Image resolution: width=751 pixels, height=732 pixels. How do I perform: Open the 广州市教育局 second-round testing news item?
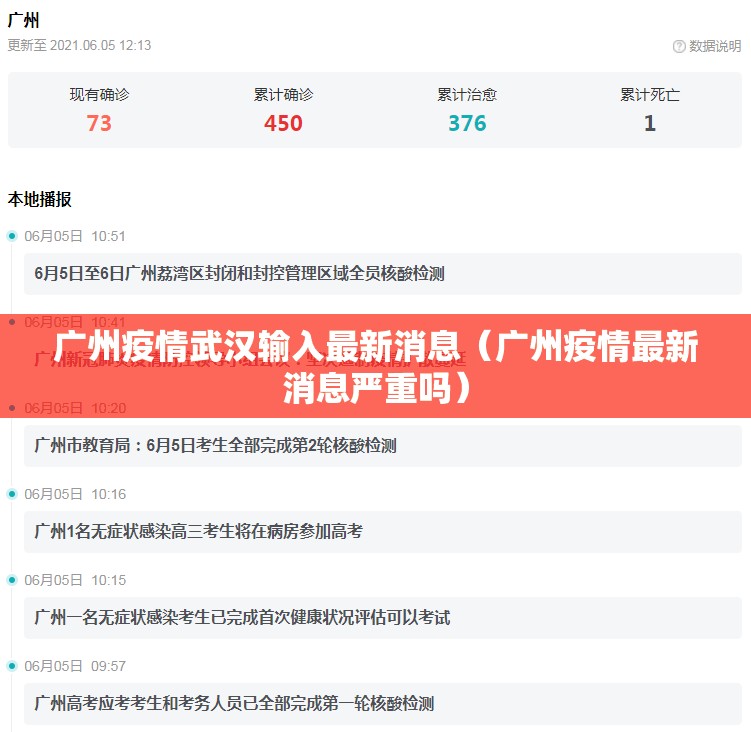pyautogui.click(x=215, y=446)
